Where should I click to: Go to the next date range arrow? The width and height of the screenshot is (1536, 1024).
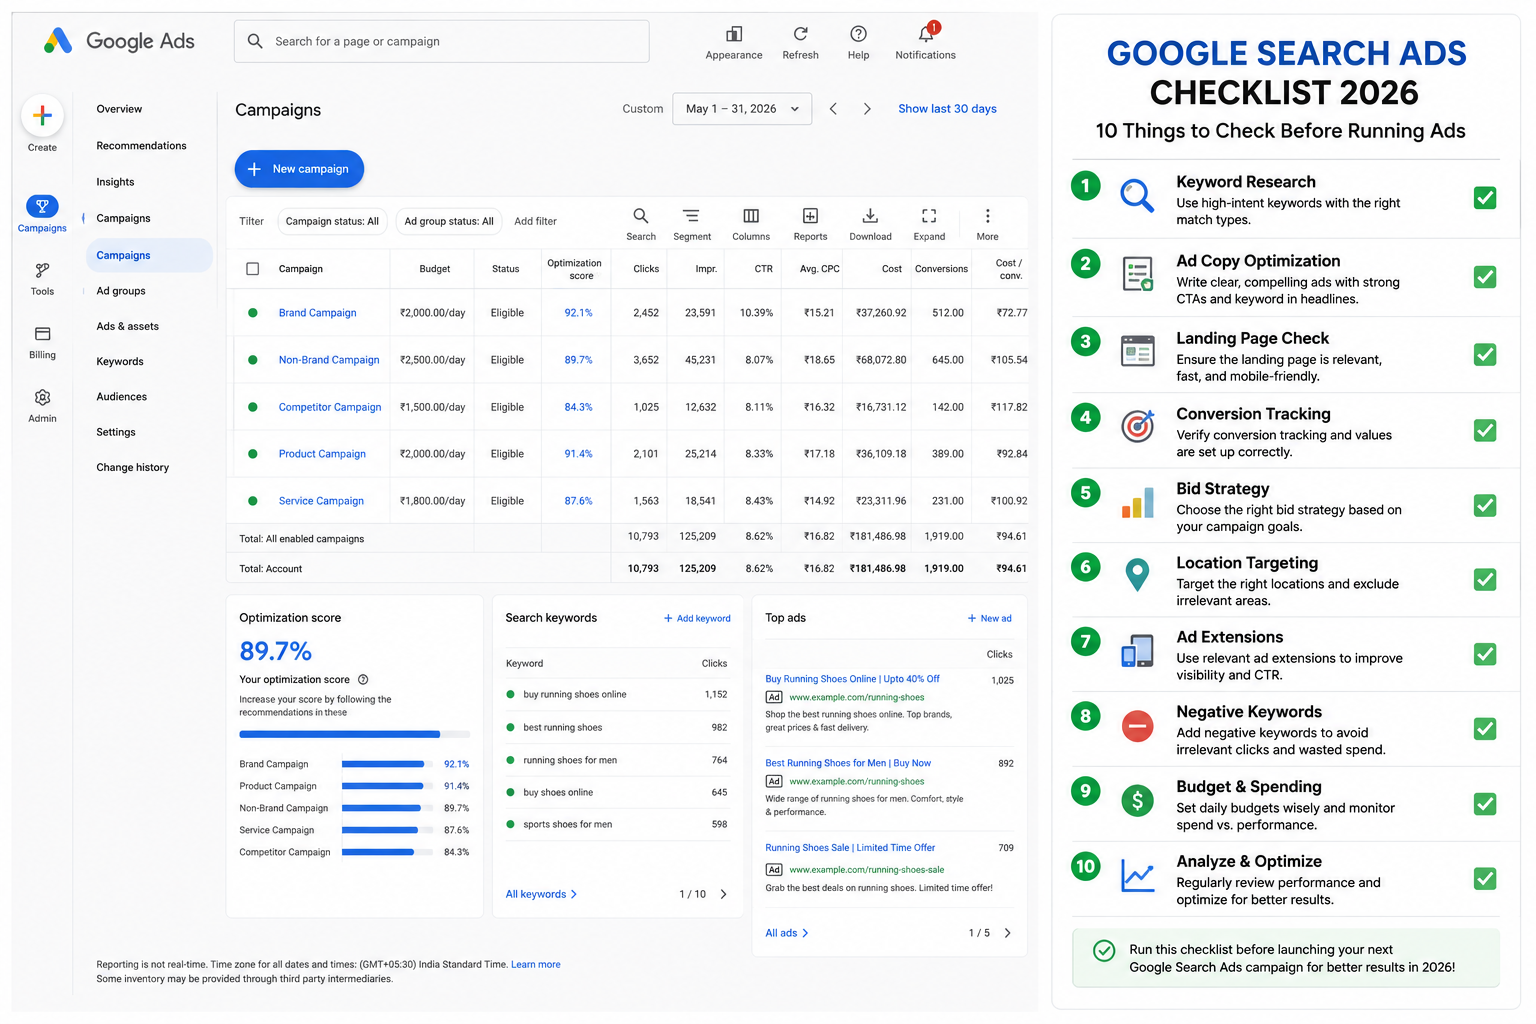[x=867, y=109]
